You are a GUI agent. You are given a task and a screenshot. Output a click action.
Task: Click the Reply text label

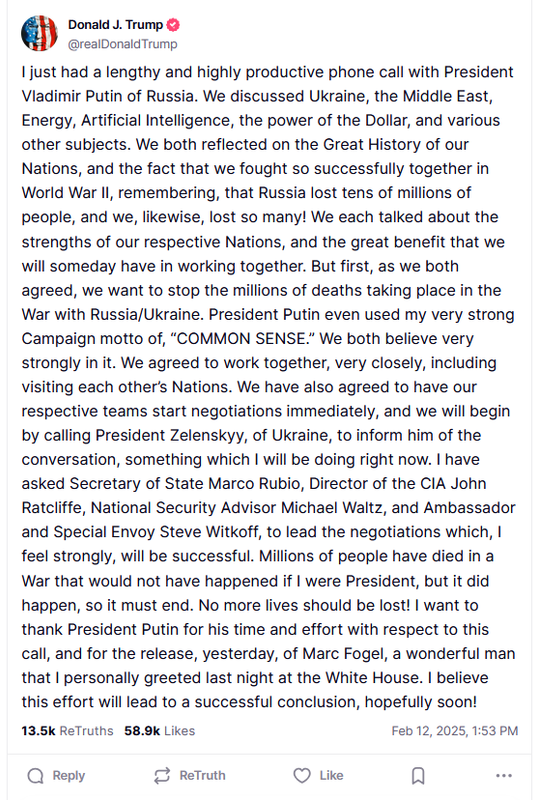point(68,776)
